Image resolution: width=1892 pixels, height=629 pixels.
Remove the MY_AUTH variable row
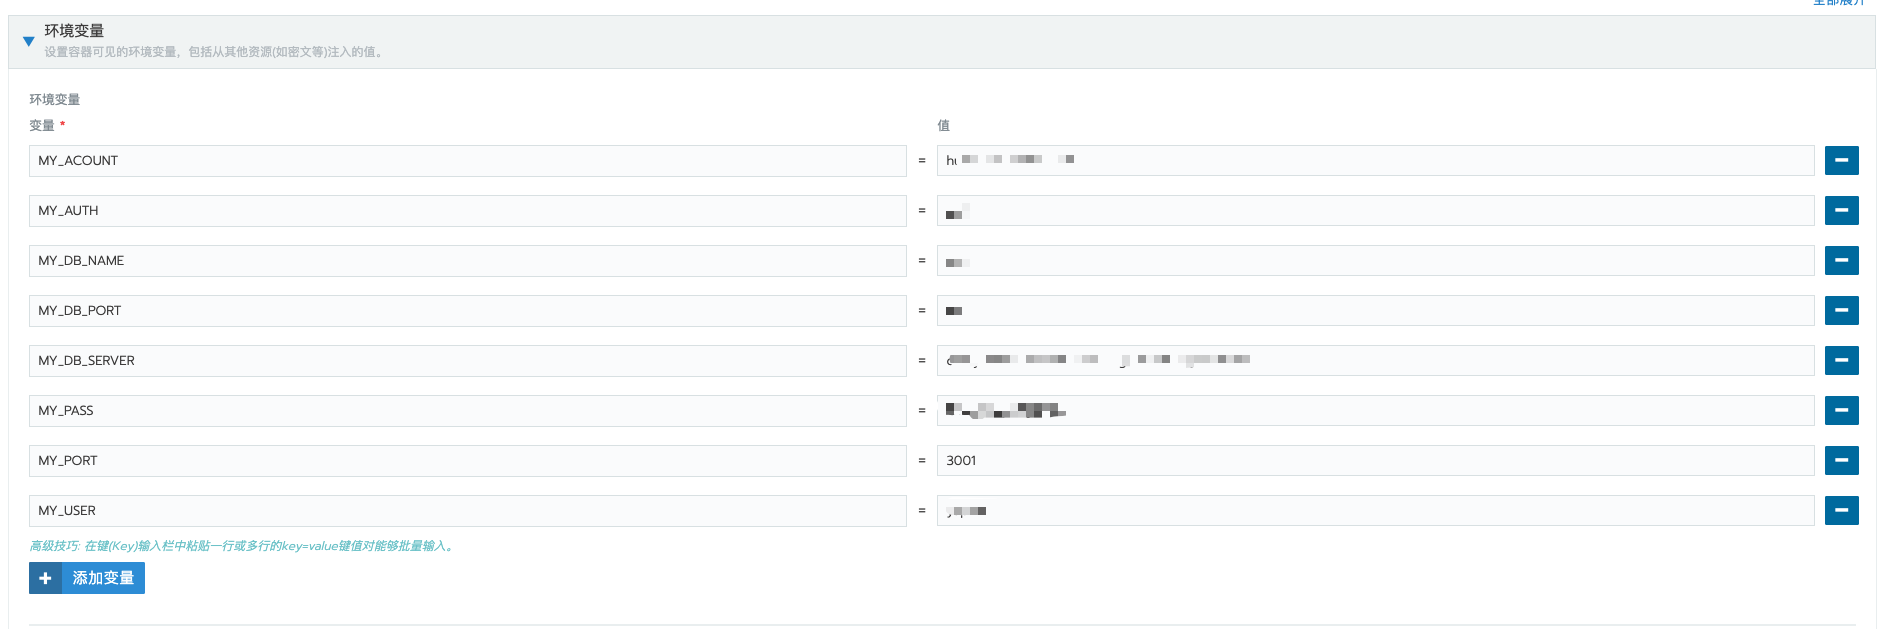coord(1841,210)
